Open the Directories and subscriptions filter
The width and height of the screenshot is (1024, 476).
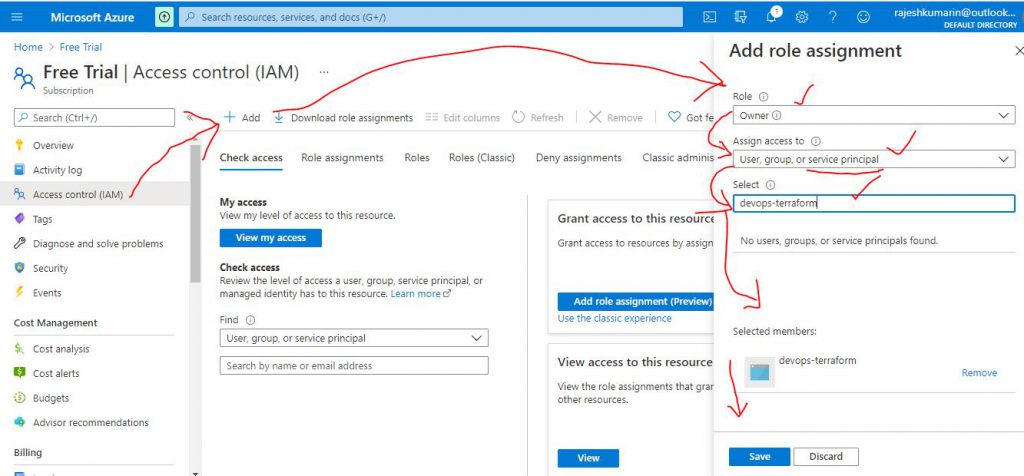tap(740, 17)
